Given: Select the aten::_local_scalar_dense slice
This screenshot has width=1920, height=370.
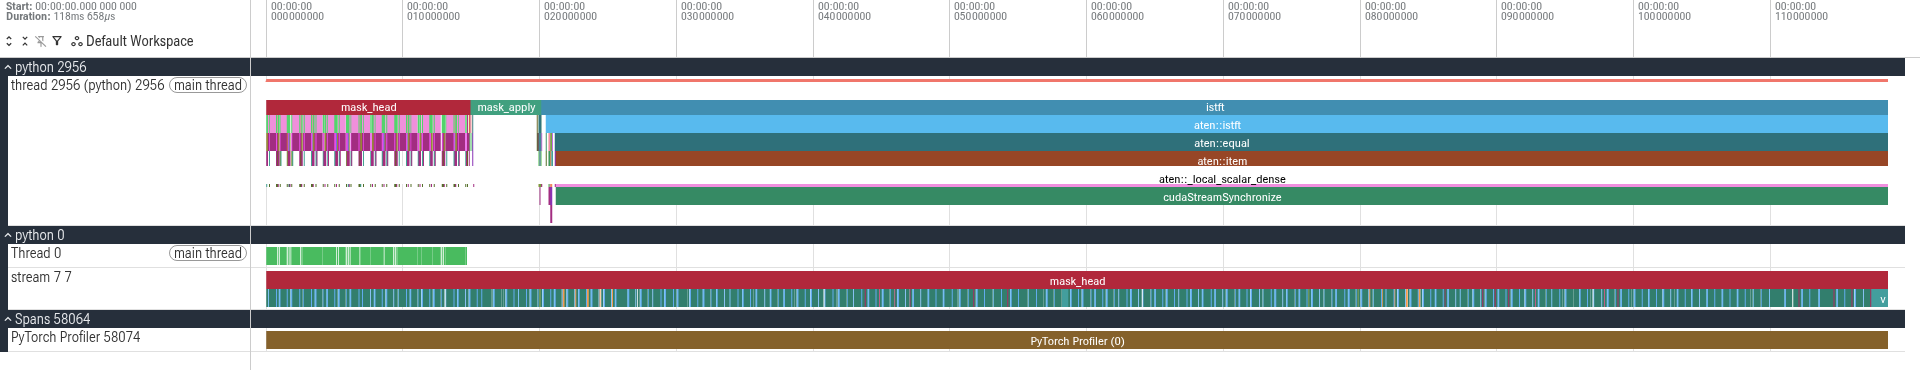Looking at the screenshot, I should [x=1221, y=179].
